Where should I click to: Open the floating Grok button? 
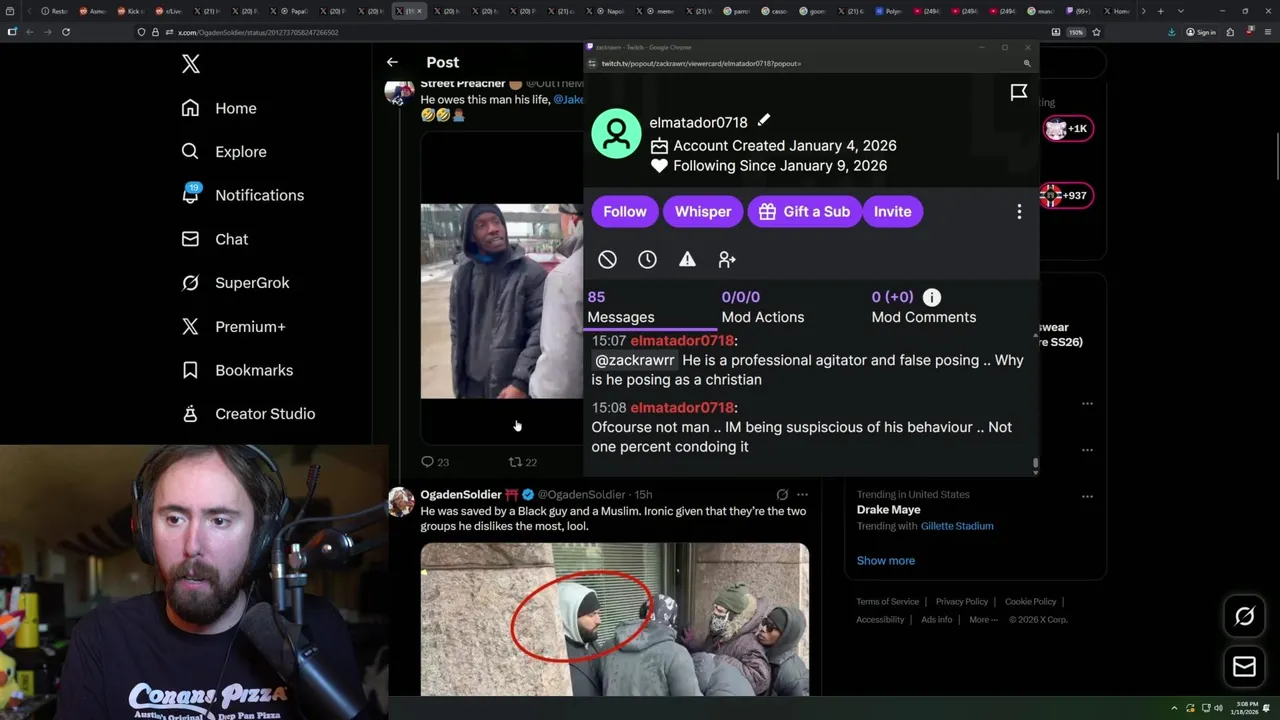1244,617
